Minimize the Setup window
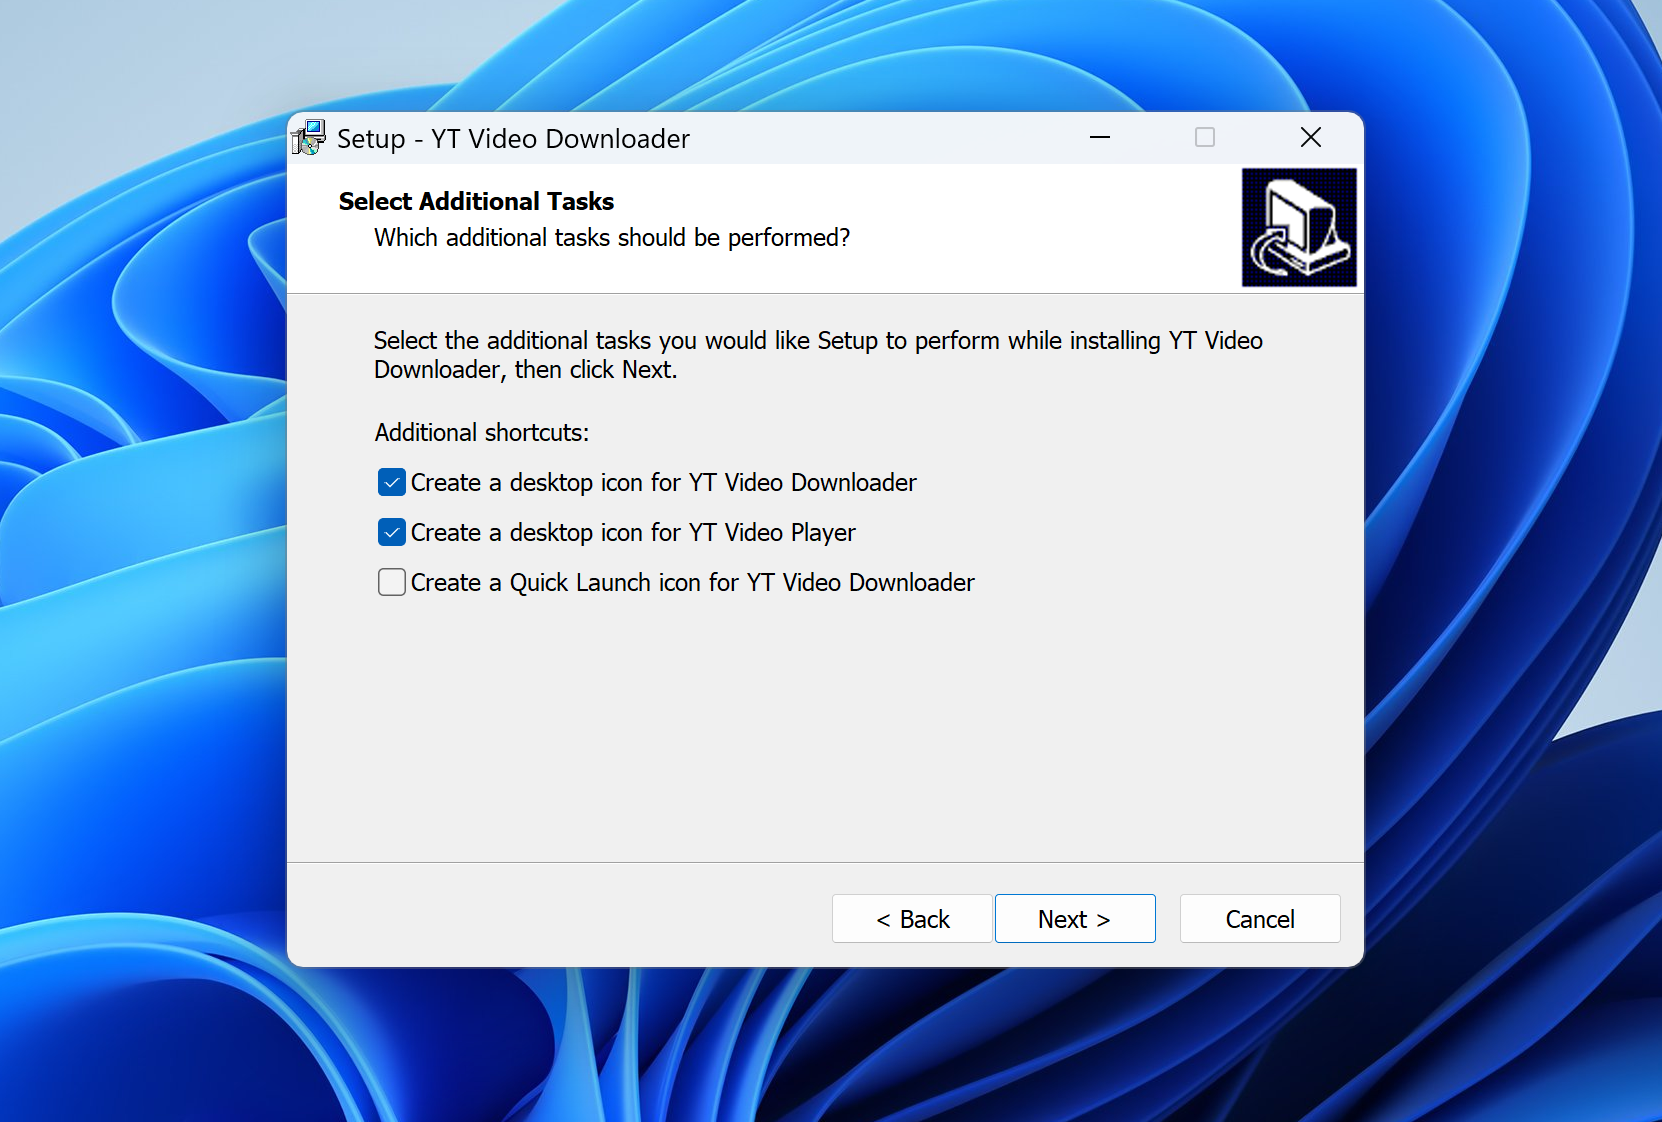Viewport: 1662px width, 1122px height. [x=1100, y=138]
